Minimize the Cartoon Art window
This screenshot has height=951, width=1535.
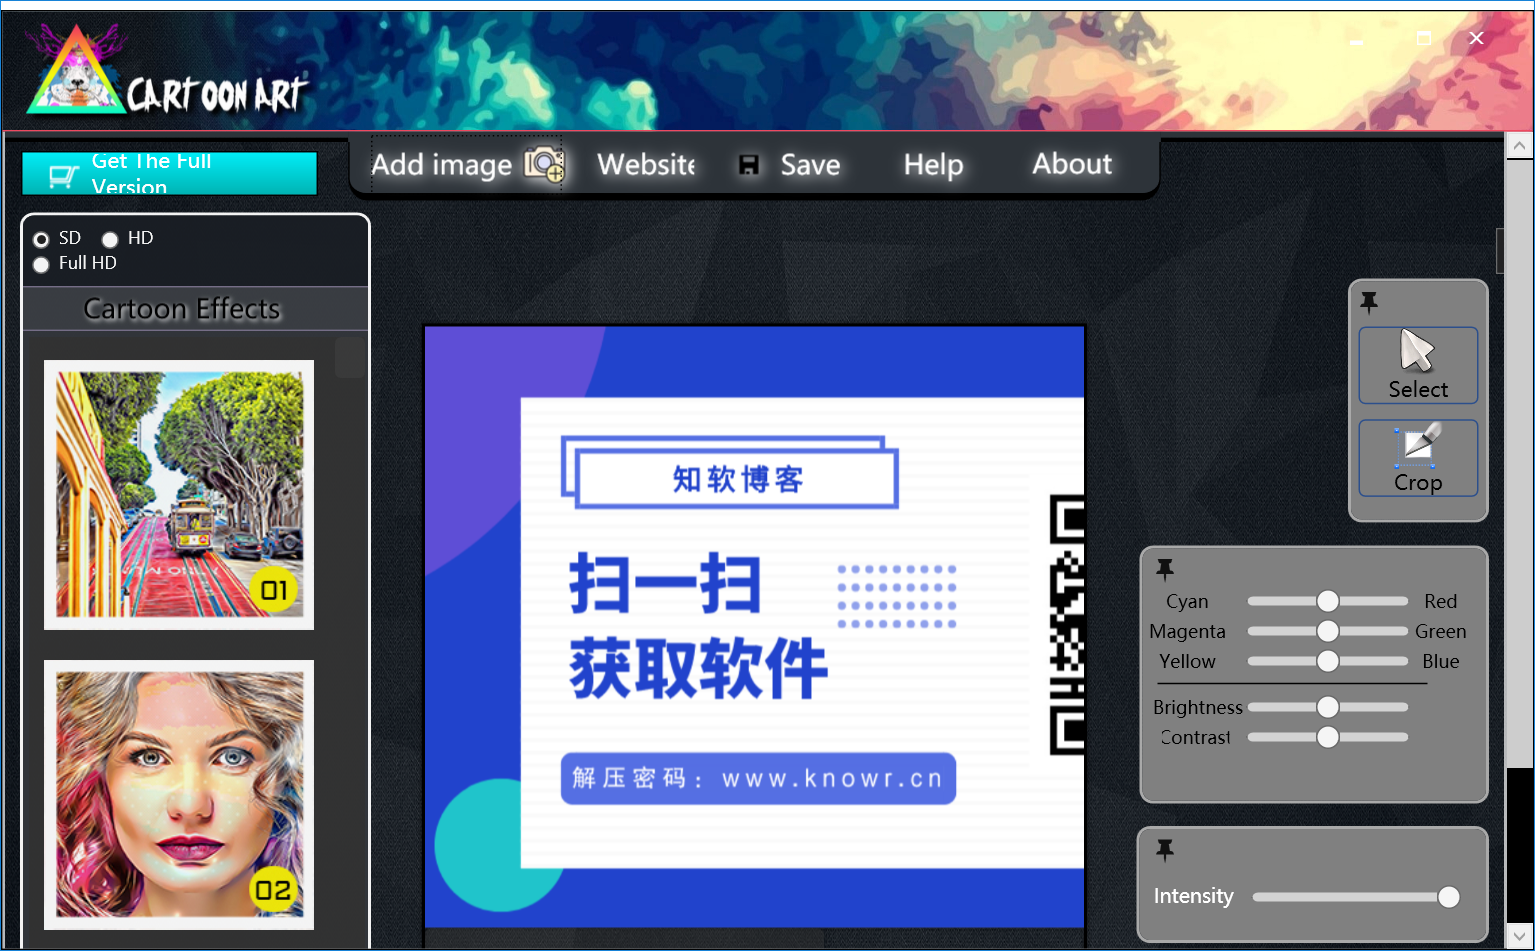1357,40
